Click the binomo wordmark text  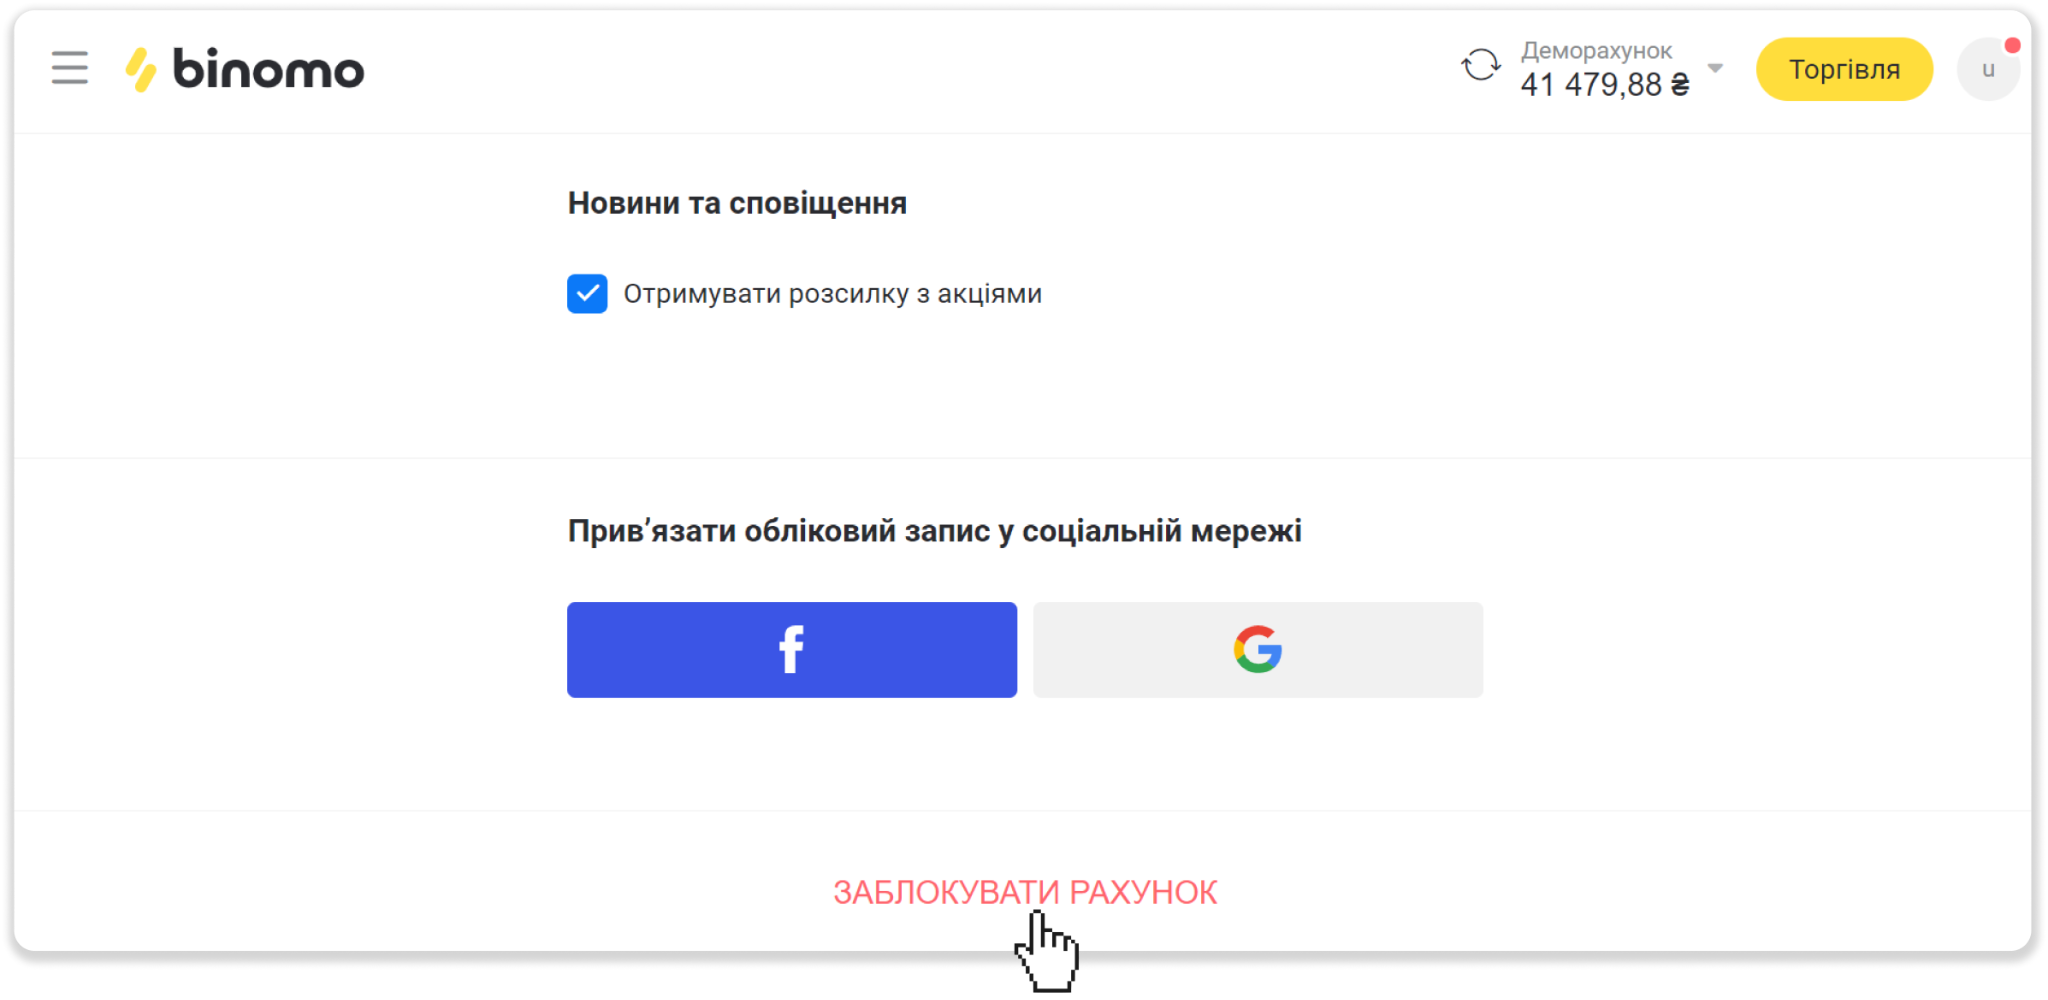coord(269,69)
